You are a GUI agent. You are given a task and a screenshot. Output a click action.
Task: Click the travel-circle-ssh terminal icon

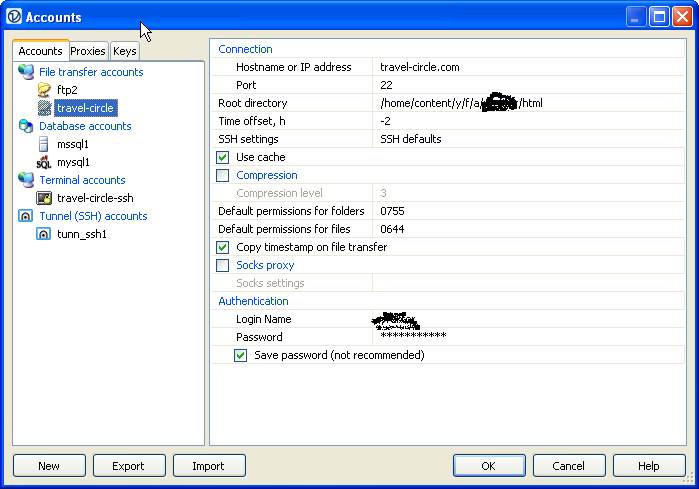tap(44, 198)
